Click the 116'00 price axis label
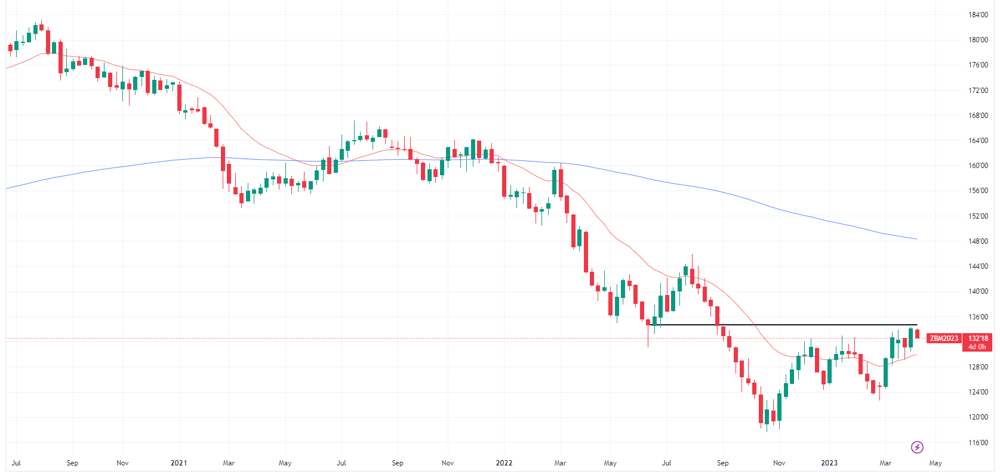1000x472 pixels. pyautogui.click(x=978, y=442)
